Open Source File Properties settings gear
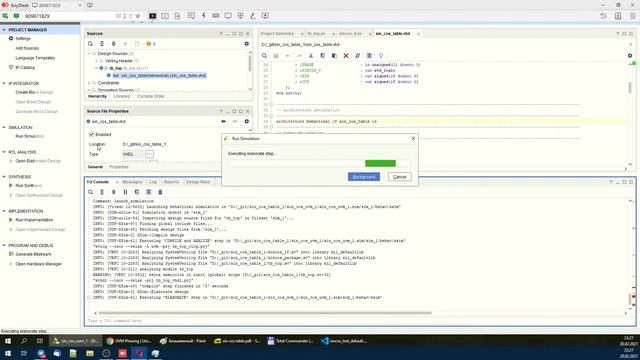This screenshot has width=640, height=360. pos(247,121)
